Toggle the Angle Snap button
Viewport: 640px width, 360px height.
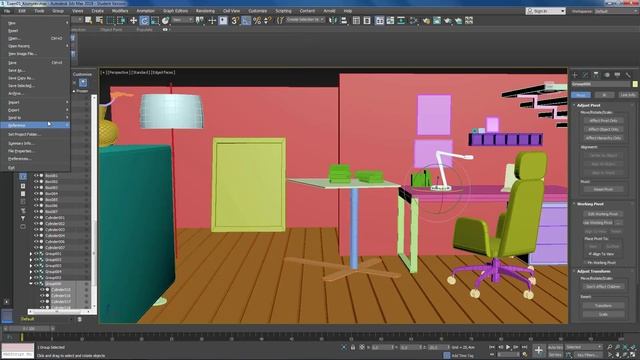click(x=246, y=20)
